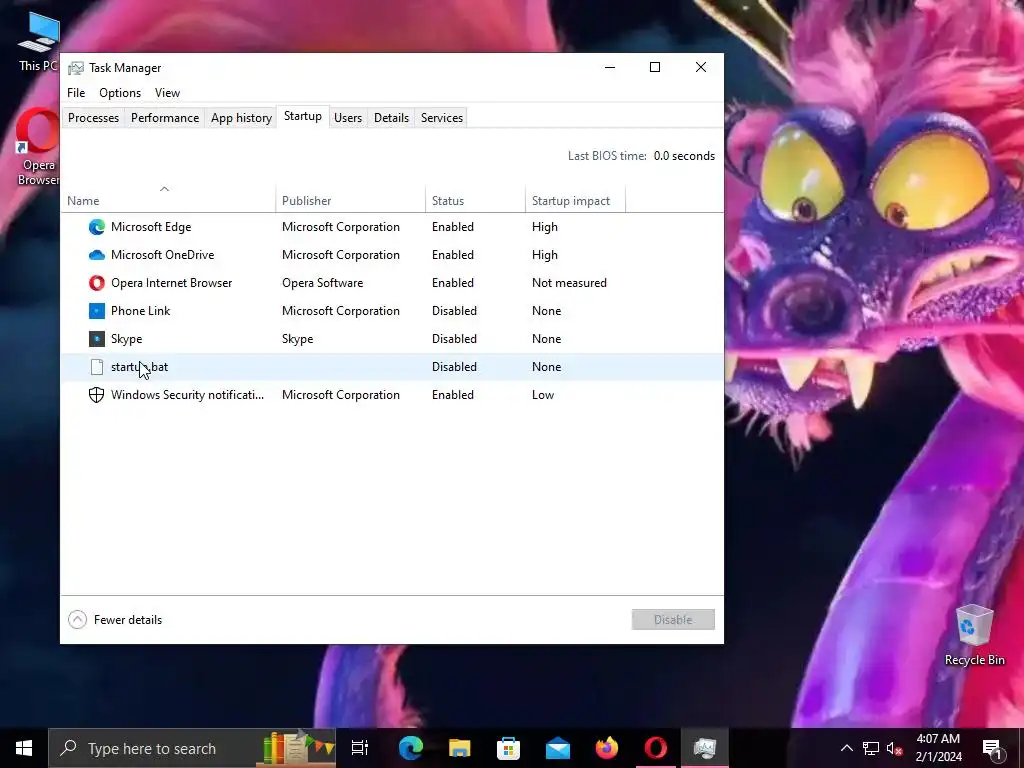The image size is (1024, 768).
Task: Launch Firefox from the taskbar
Action: 607,748
